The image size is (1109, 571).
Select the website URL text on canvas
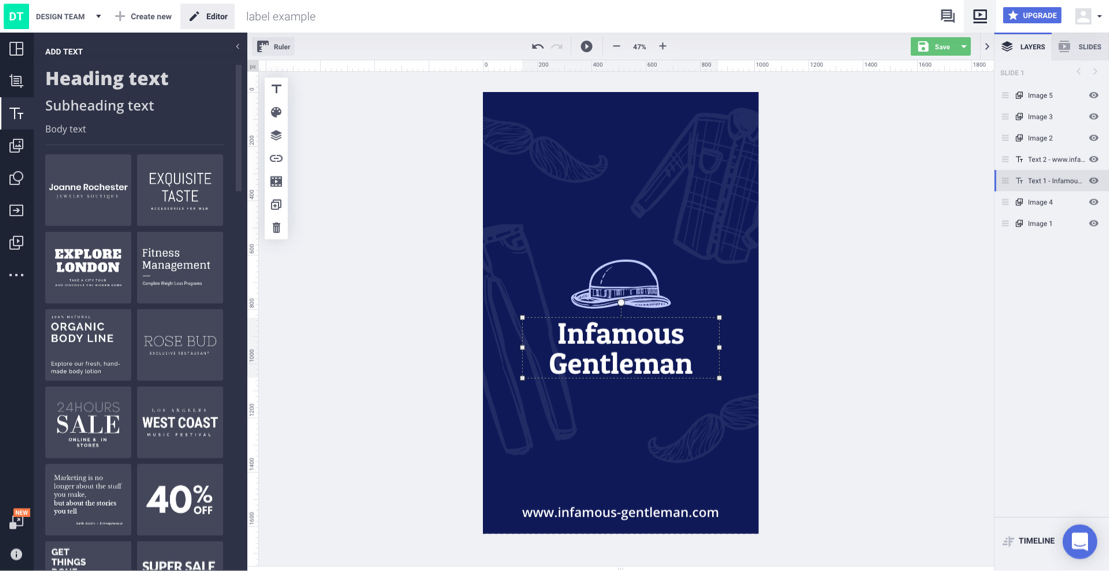pos(620,512)
